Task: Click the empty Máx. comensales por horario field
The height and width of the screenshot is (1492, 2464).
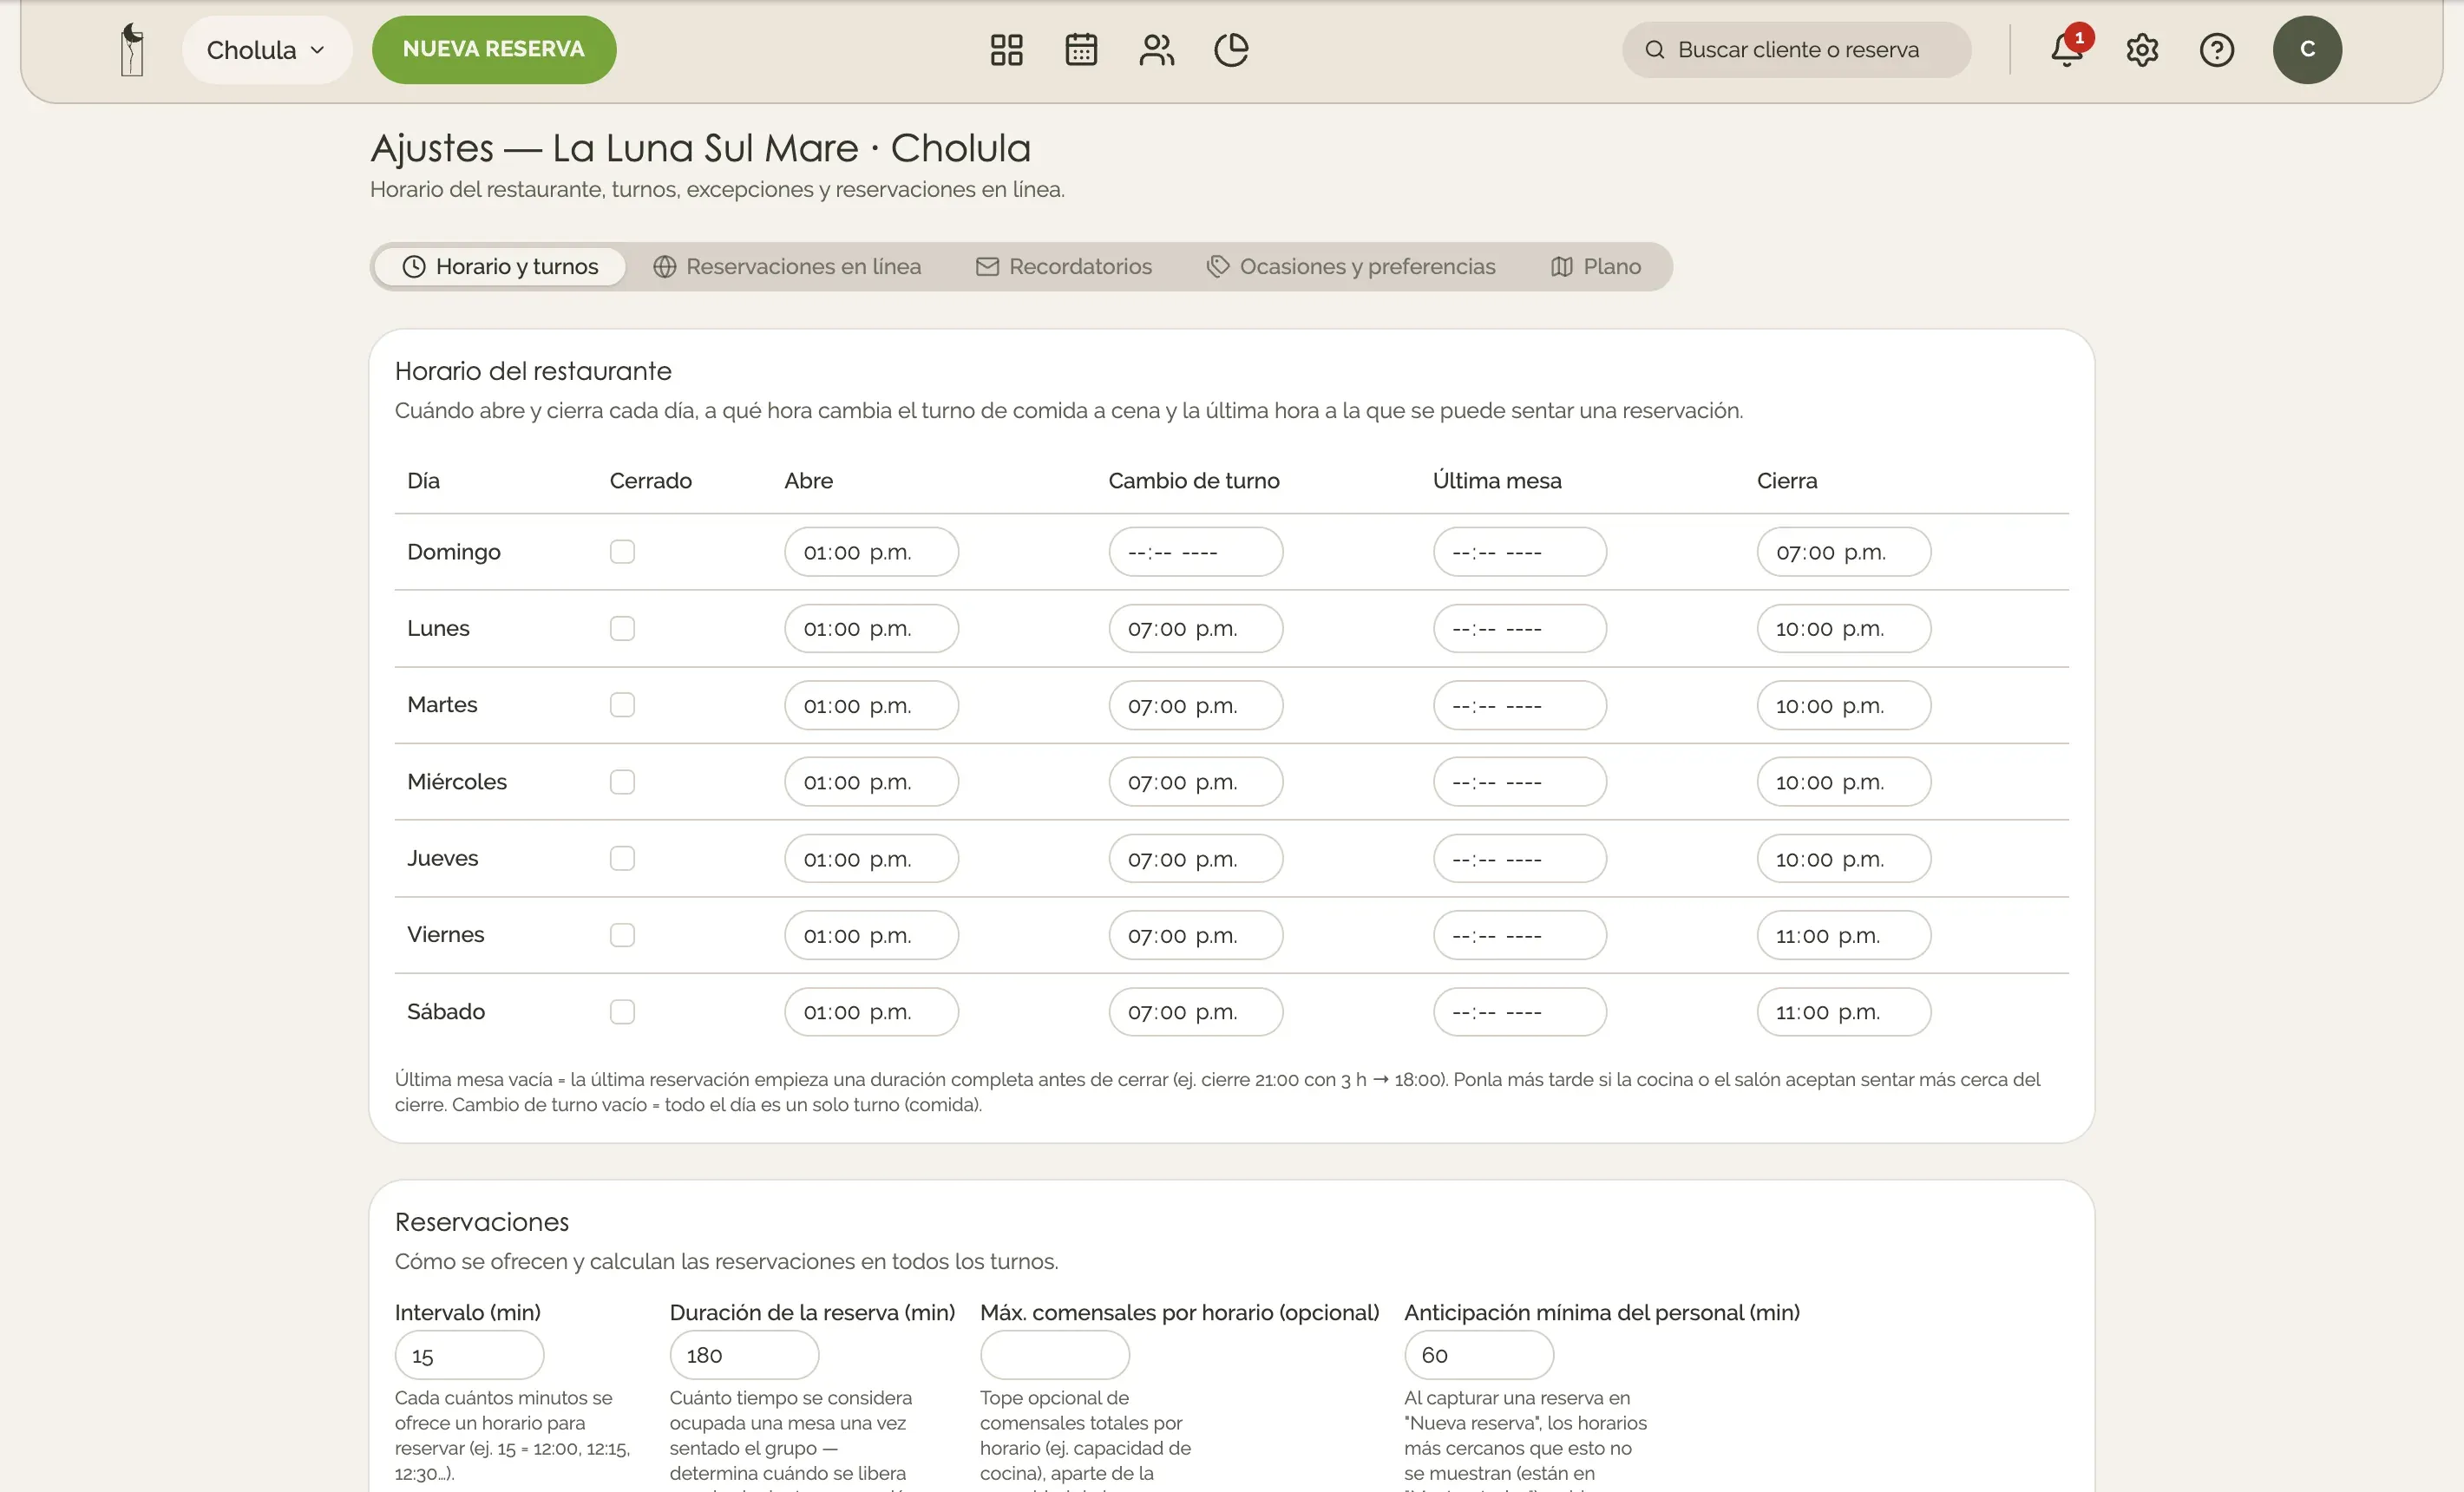Action: 1055,1355
